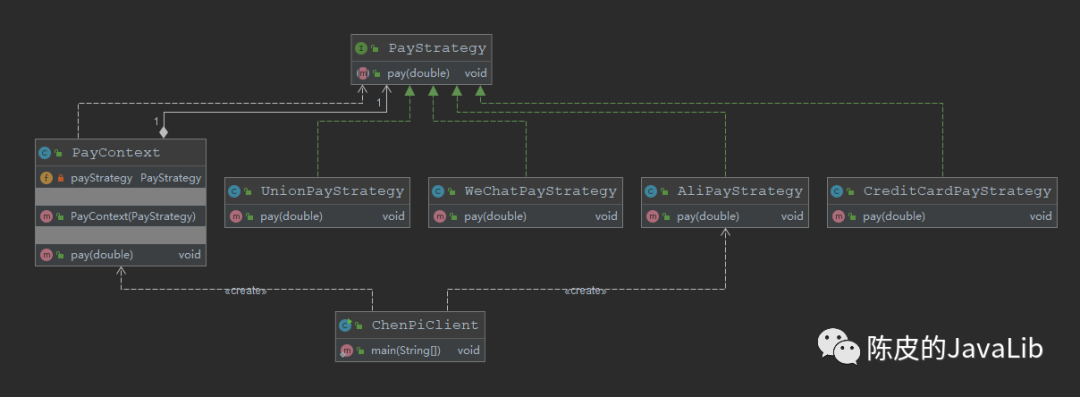The height and width of the screenshot is (397, 1080).
Task: Select the UnionPayStrategy class header
Action: pyautogui.click(x=317, y=191)
